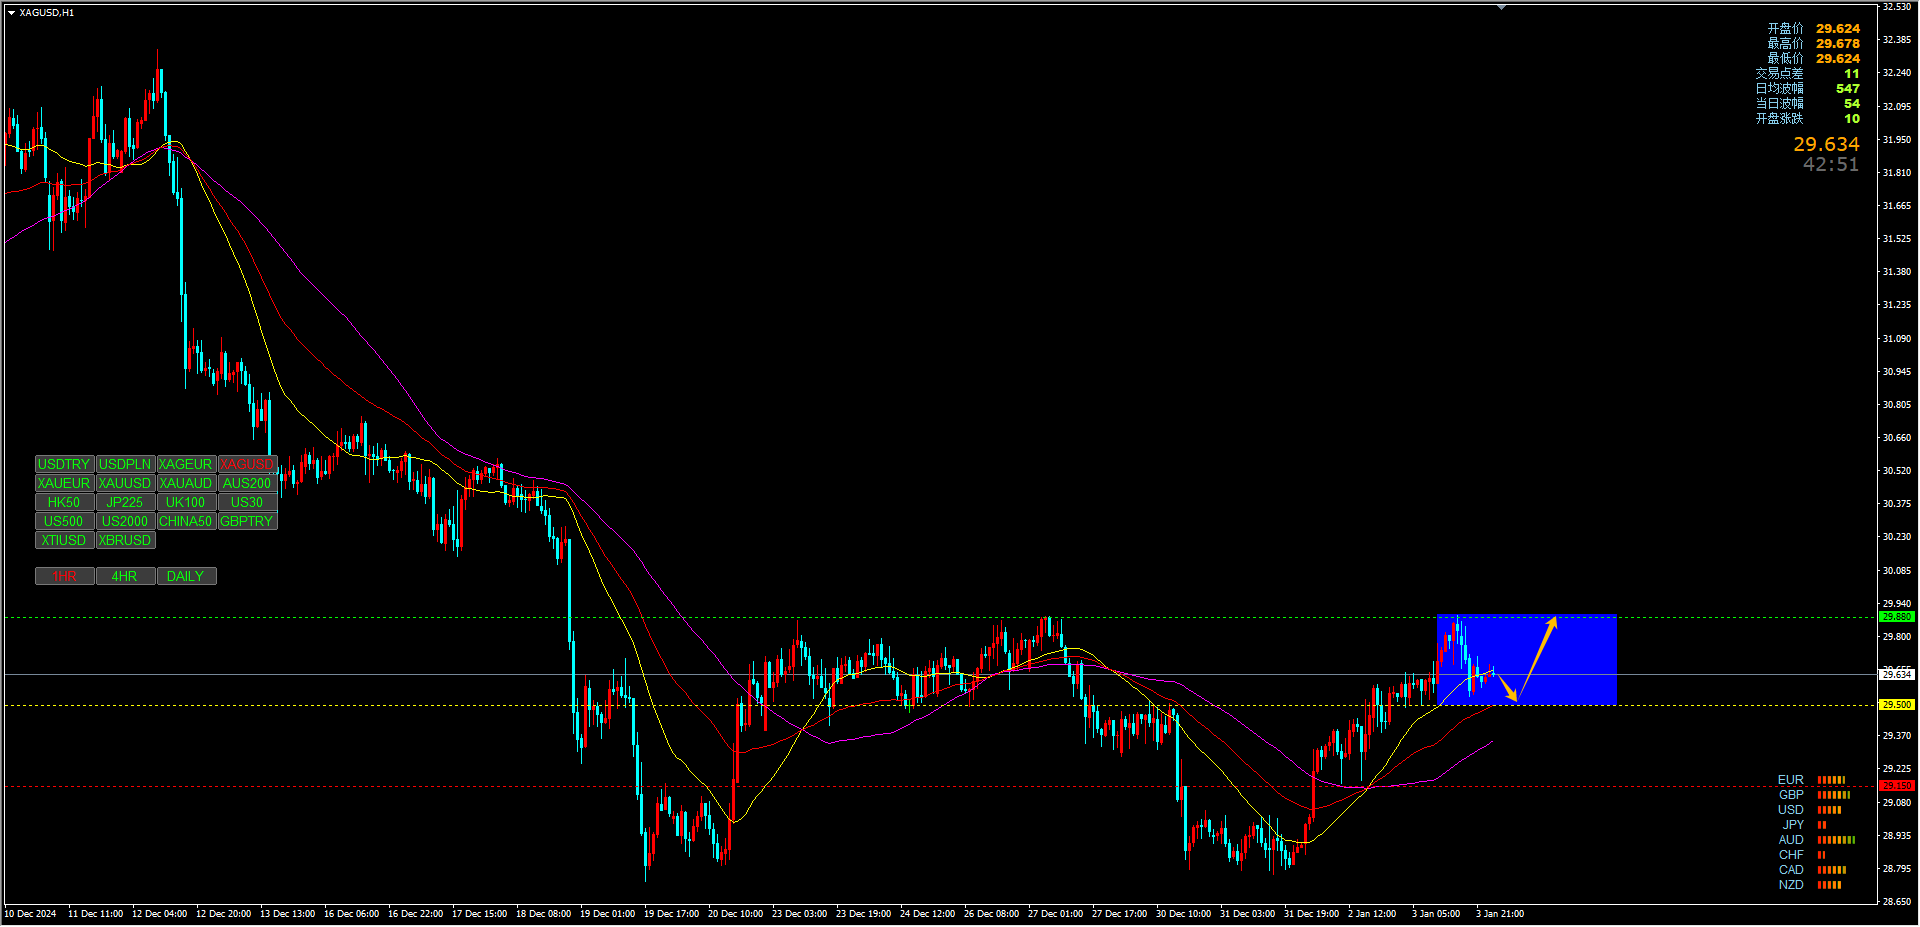Open the XAGUSD,H1 chart title dropdown arrow
This screenshot has height=927, width=1920.
coord(11,13)
